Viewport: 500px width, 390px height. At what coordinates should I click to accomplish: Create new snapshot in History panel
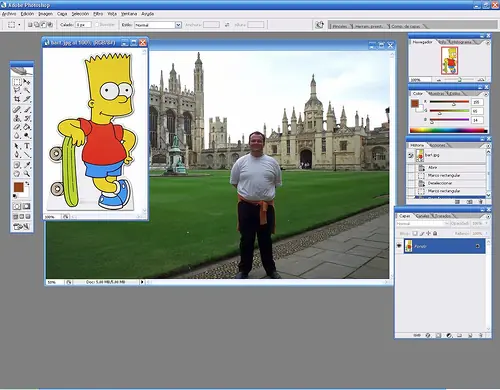point(469,202)
